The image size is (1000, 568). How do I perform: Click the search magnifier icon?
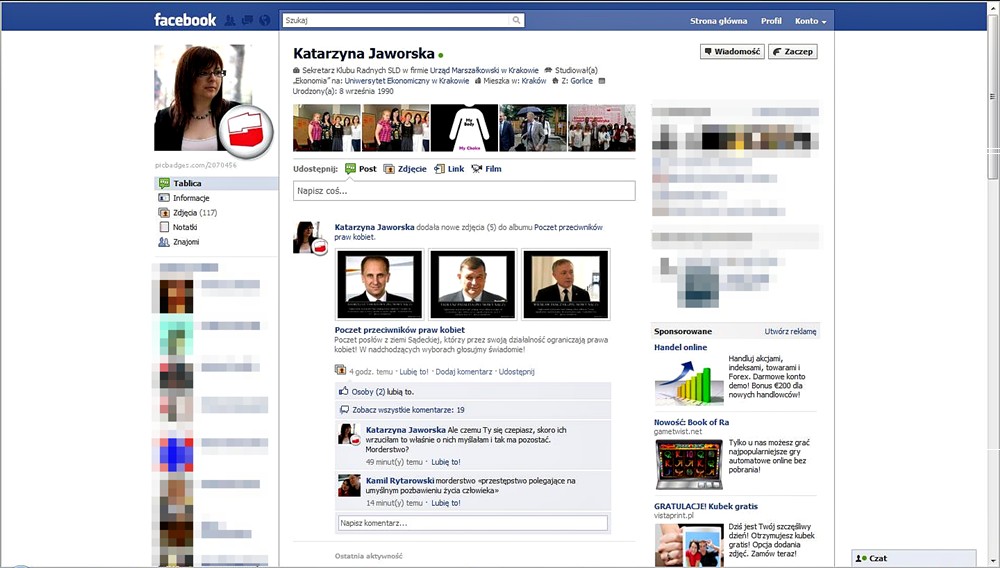[516, 20]
